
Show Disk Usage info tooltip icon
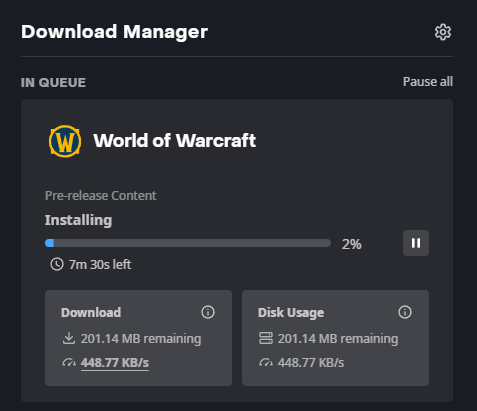(x=405, y=312)
